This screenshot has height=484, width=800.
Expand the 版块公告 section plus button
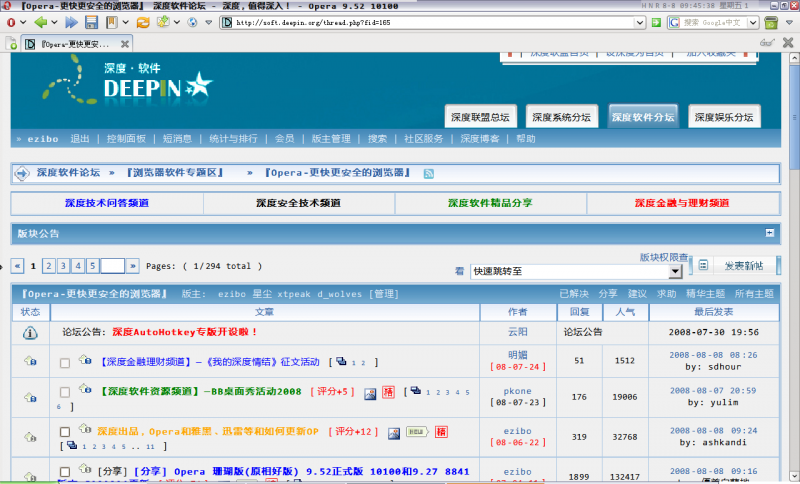[x=770, y=233]
